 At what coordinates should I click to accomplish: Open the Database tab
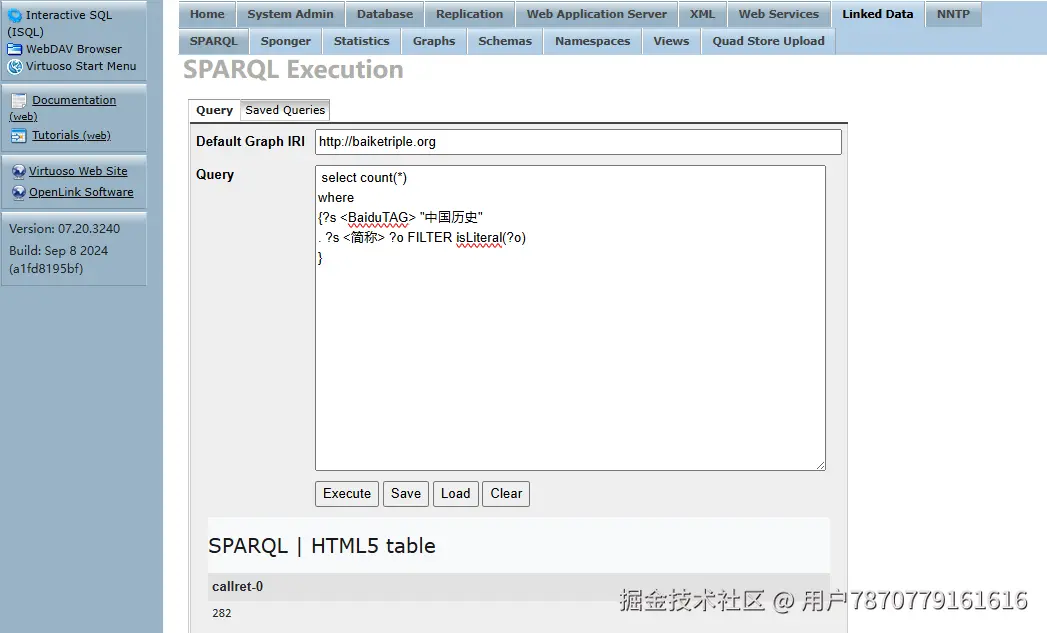coord(385,14)
